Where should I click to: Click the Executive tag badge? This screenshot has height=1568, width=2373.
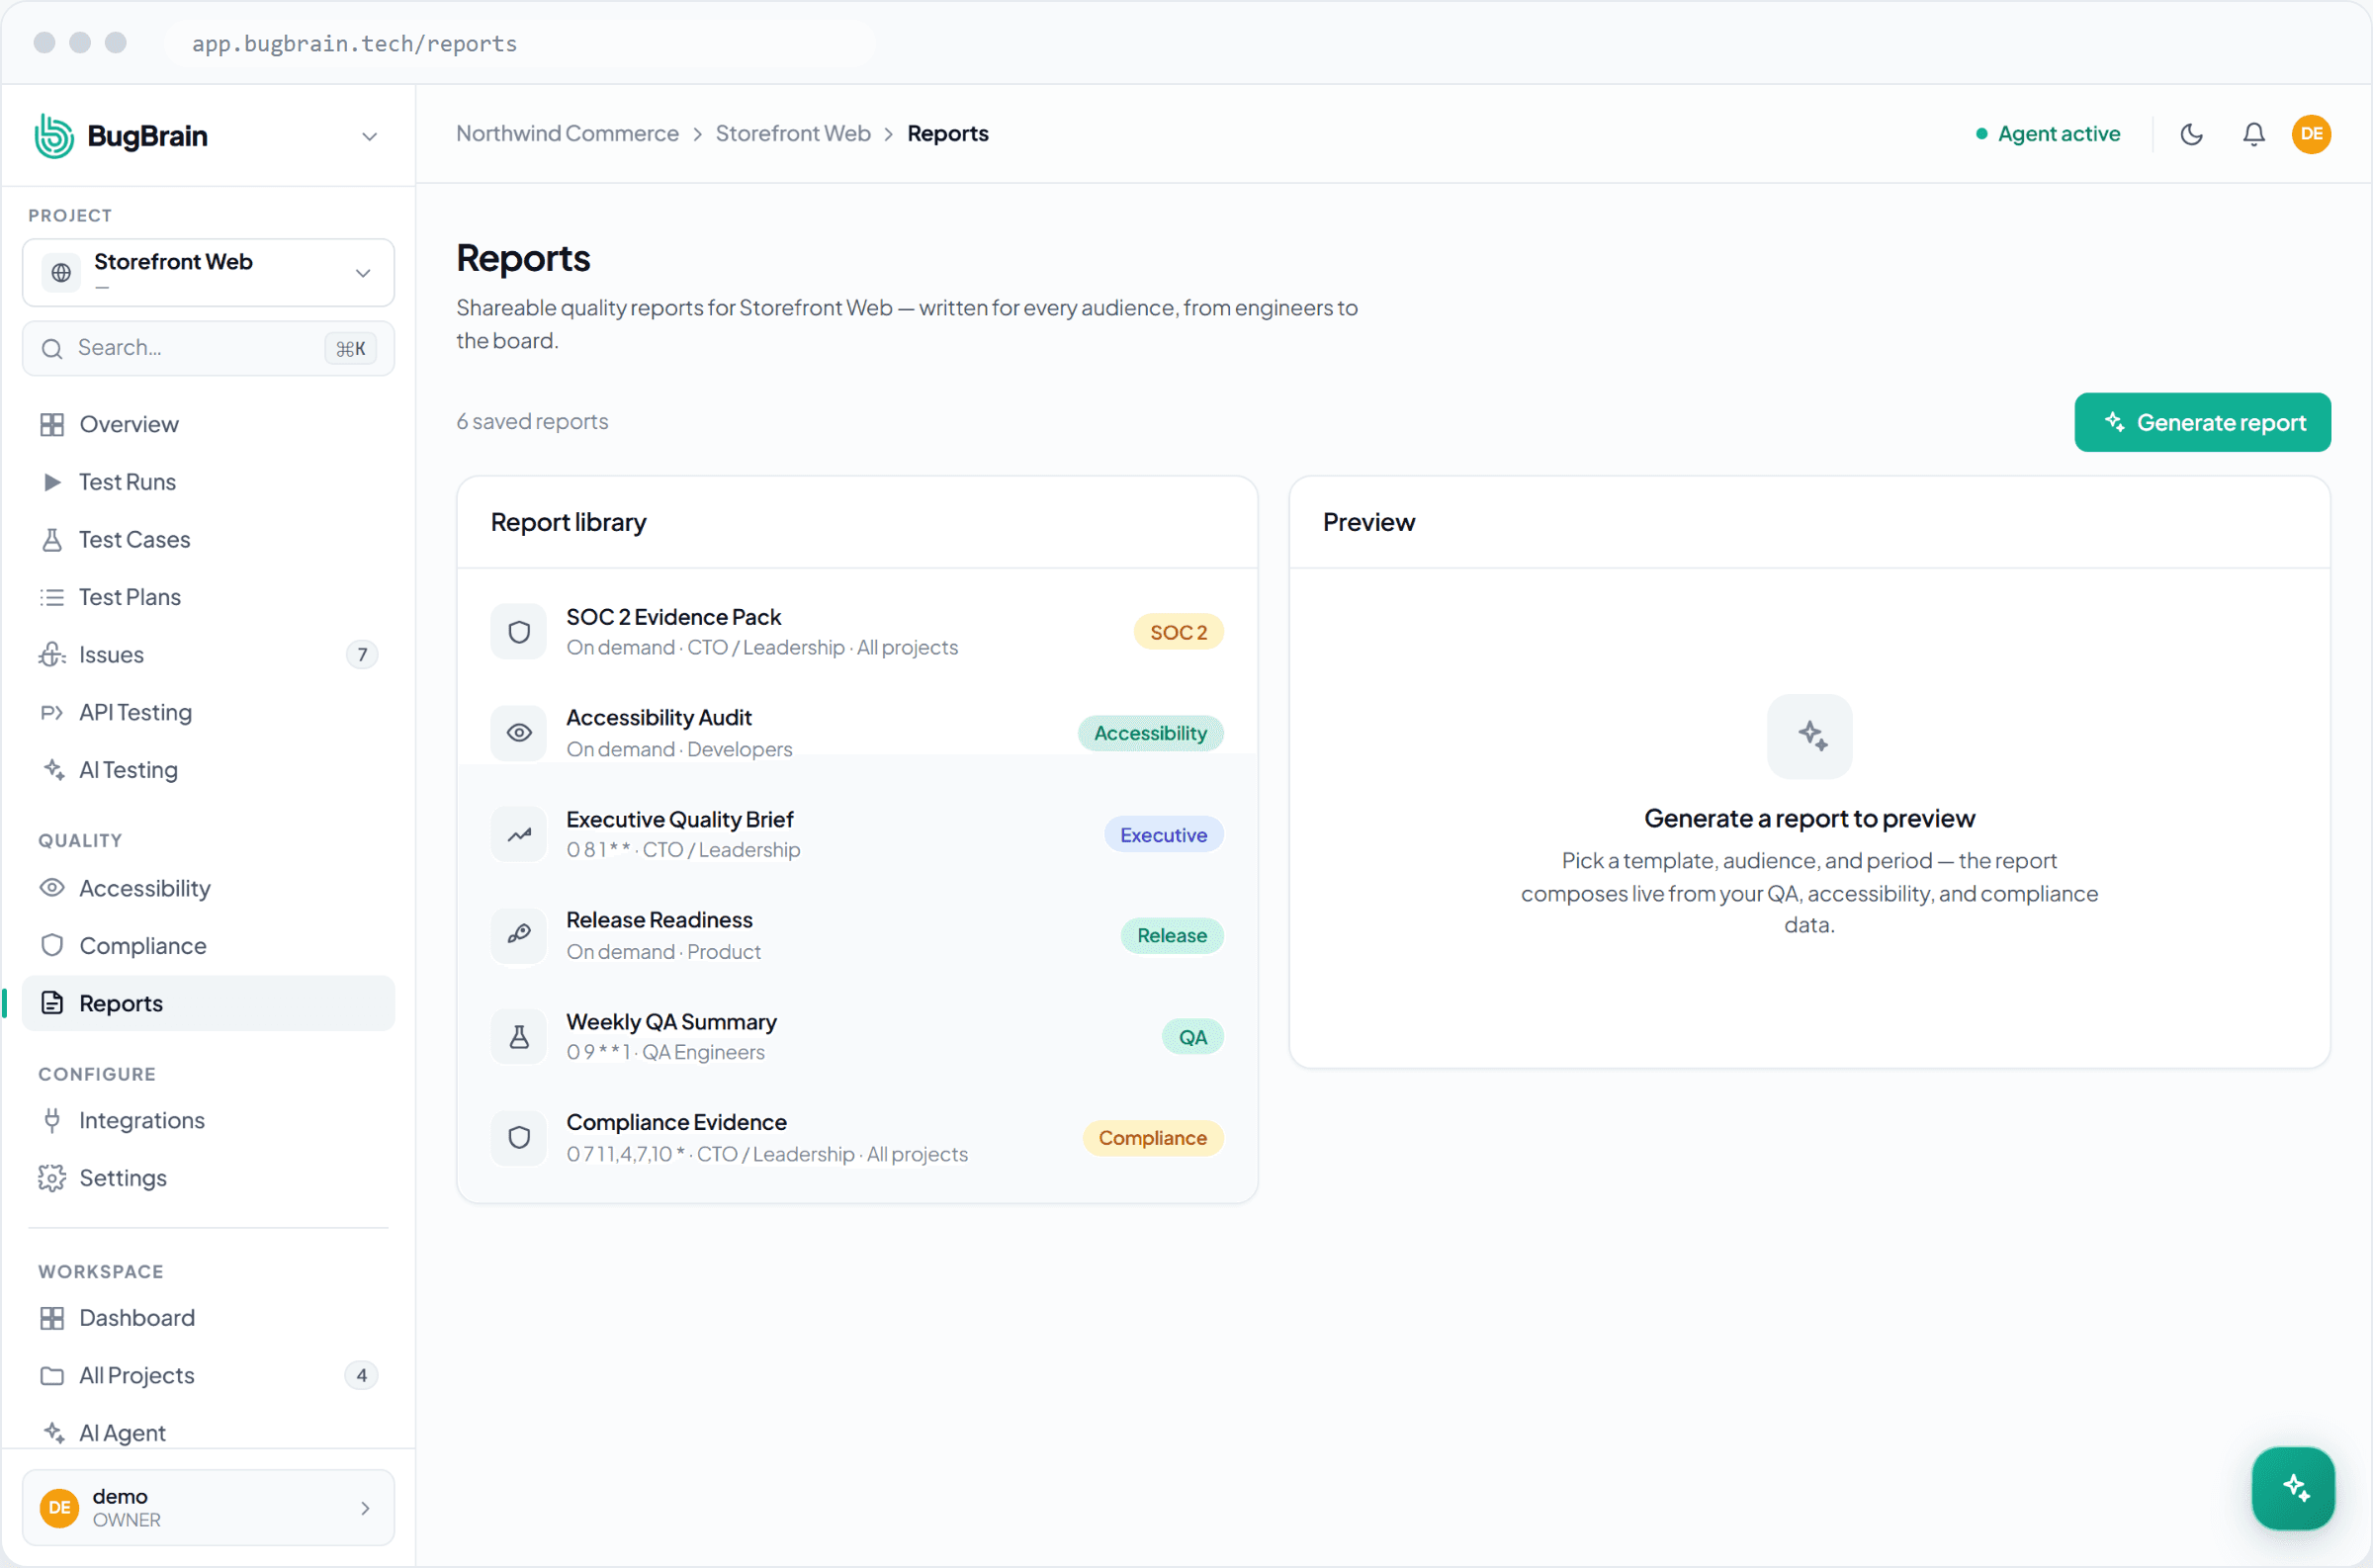(1163, 835)
